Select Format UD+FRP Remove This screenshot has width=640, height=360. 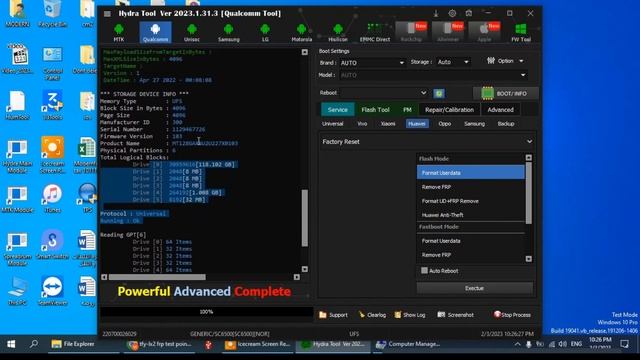(471, 201)
